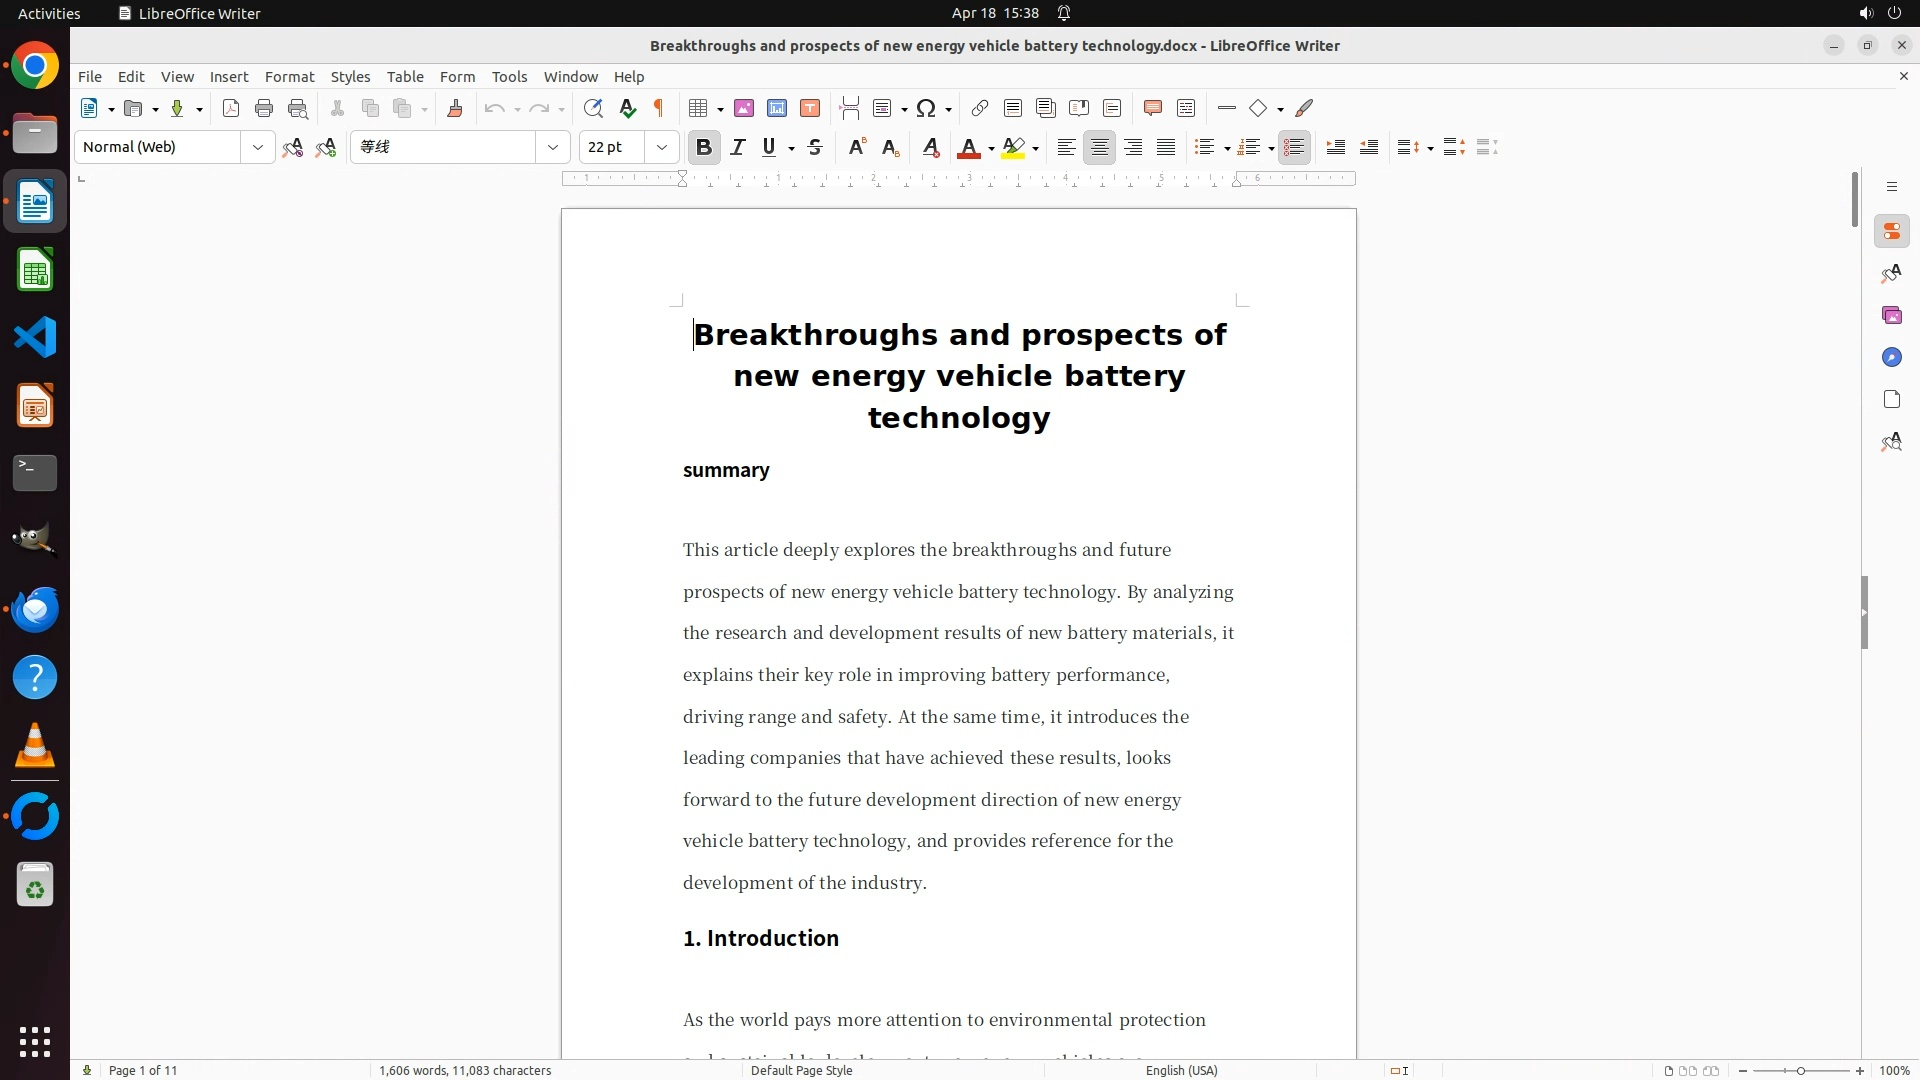Image resolution: width=1920 pixels, height=1080 pixels.
Task: Expand the paragraph style dropdown
Action: pos(257,147)
